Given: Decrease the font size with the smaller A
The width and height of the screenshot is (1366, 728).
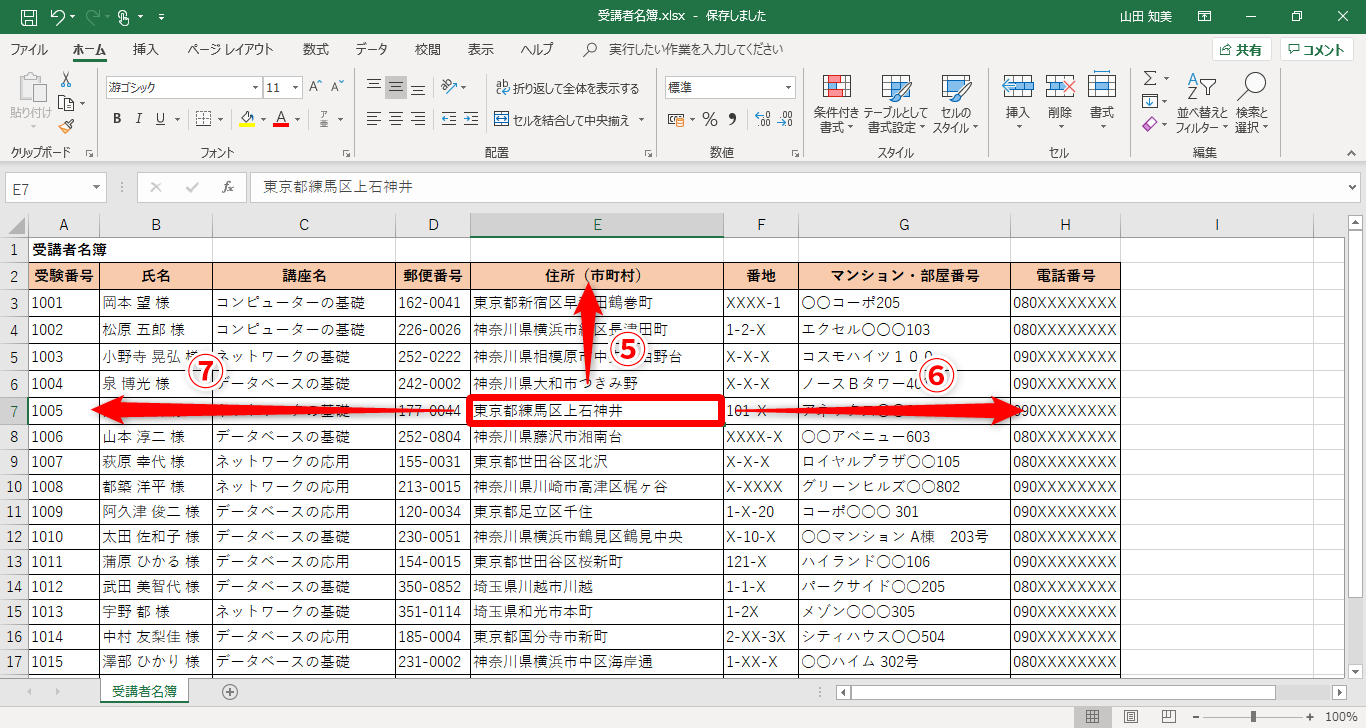Looking at the screenshot, I should click(337, 87).
